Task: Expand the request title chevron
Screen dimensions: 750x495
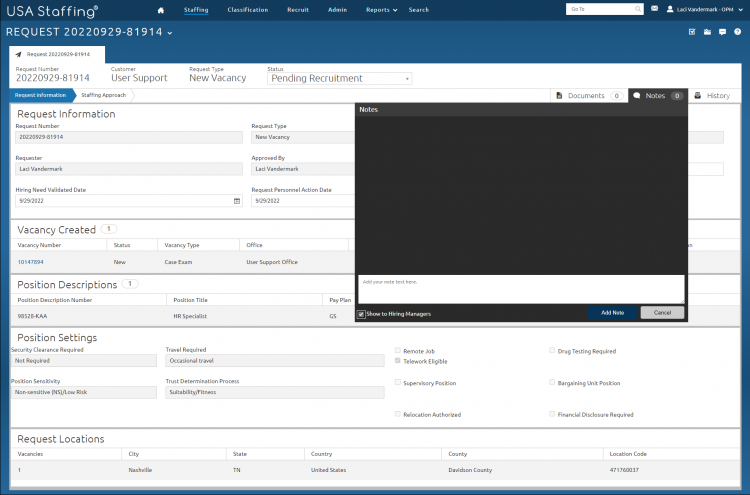Action: point(170,33)
